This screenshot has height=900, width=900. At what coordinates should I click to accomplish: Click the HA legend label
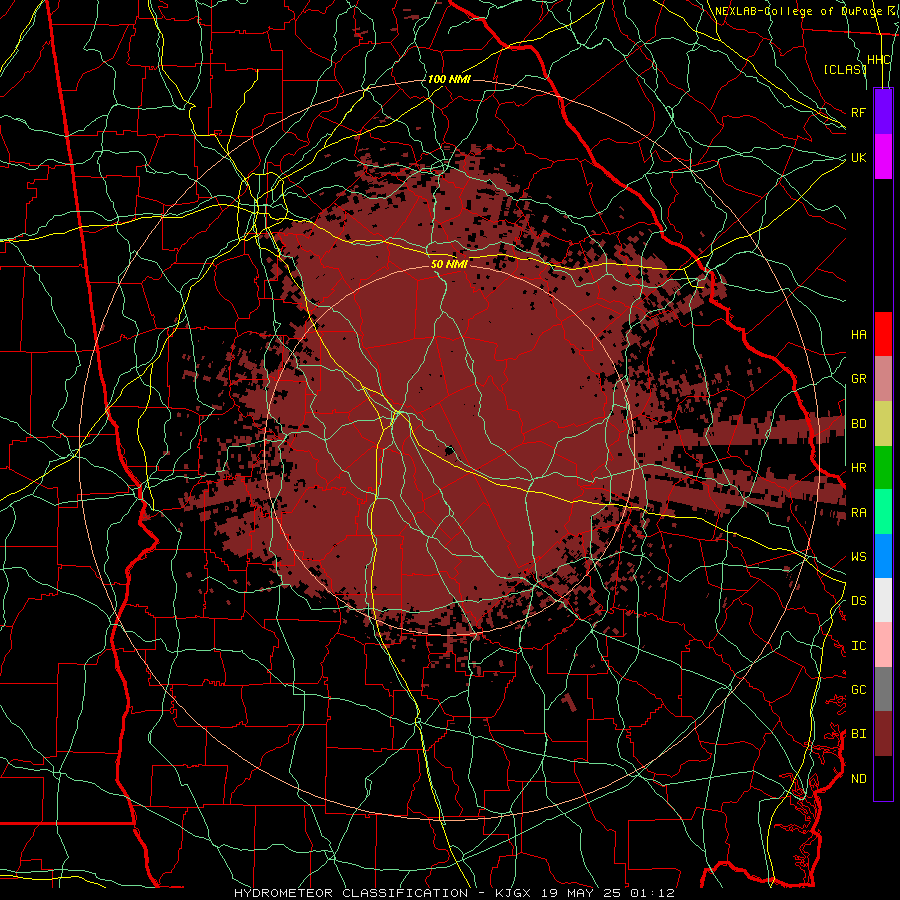click(858, 334)
